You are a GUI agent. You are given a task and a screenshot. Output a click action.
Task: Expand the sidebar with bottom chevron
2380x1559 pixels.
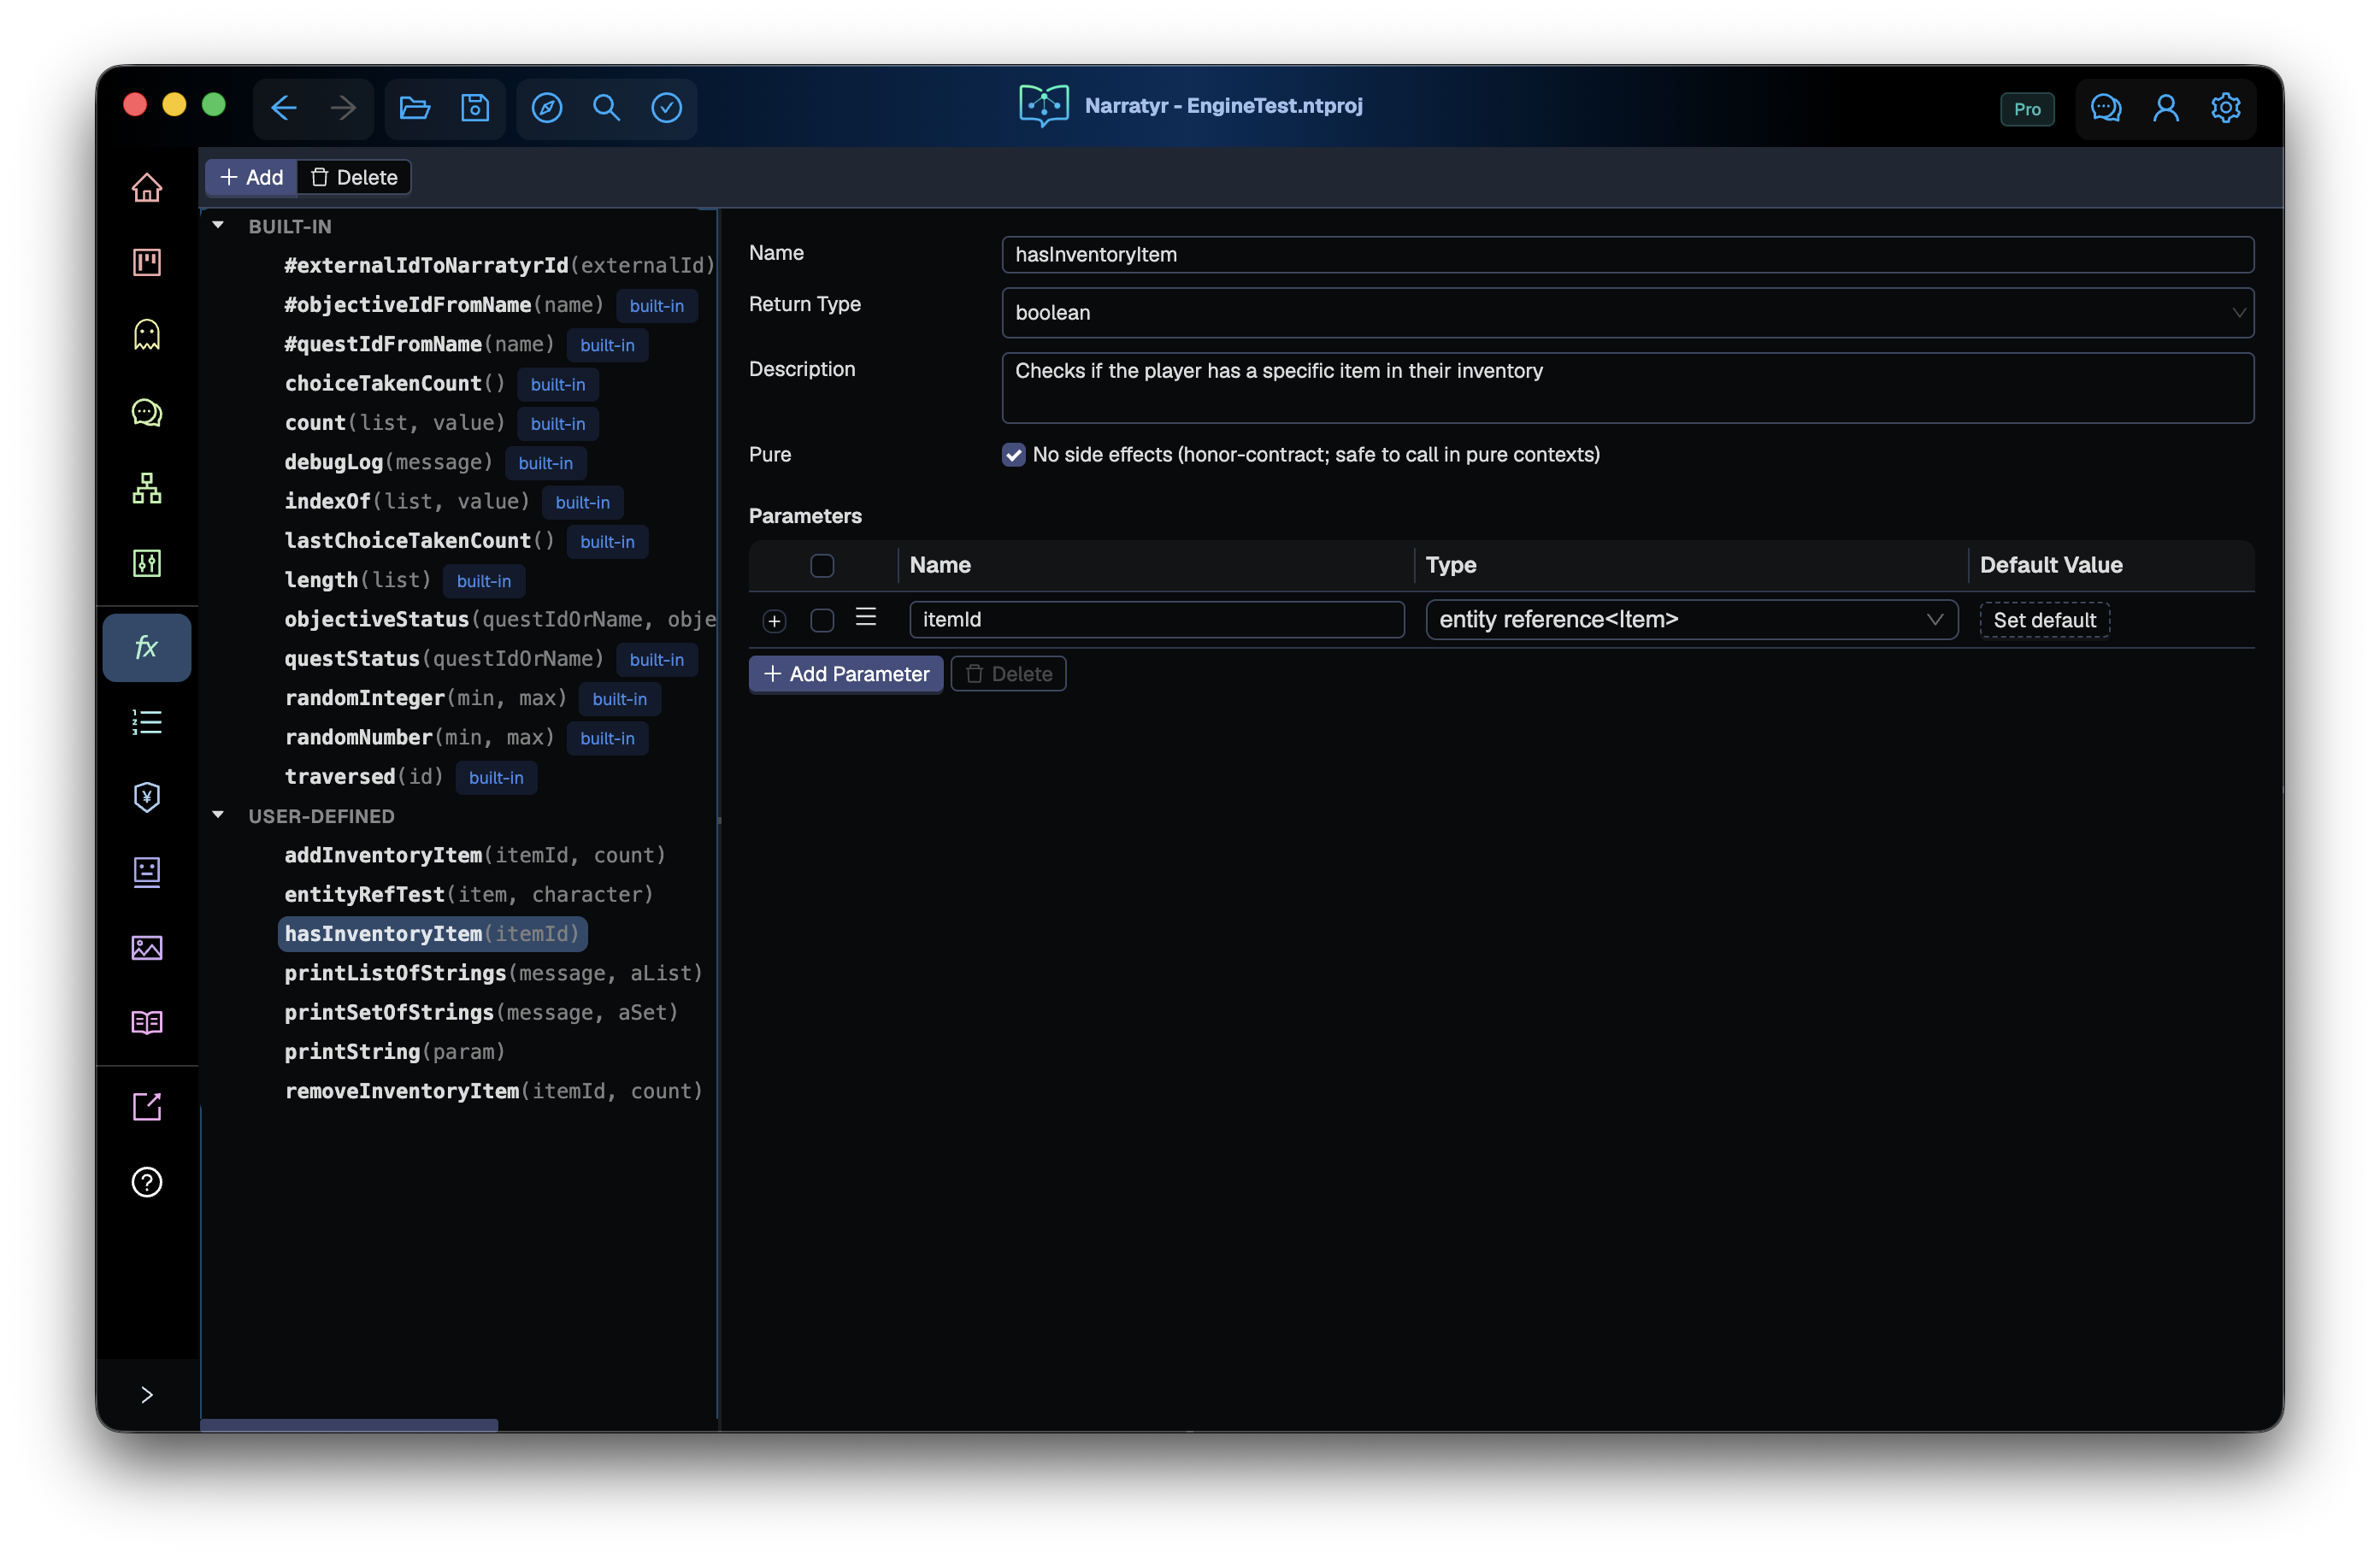(x=147, y=1395)
